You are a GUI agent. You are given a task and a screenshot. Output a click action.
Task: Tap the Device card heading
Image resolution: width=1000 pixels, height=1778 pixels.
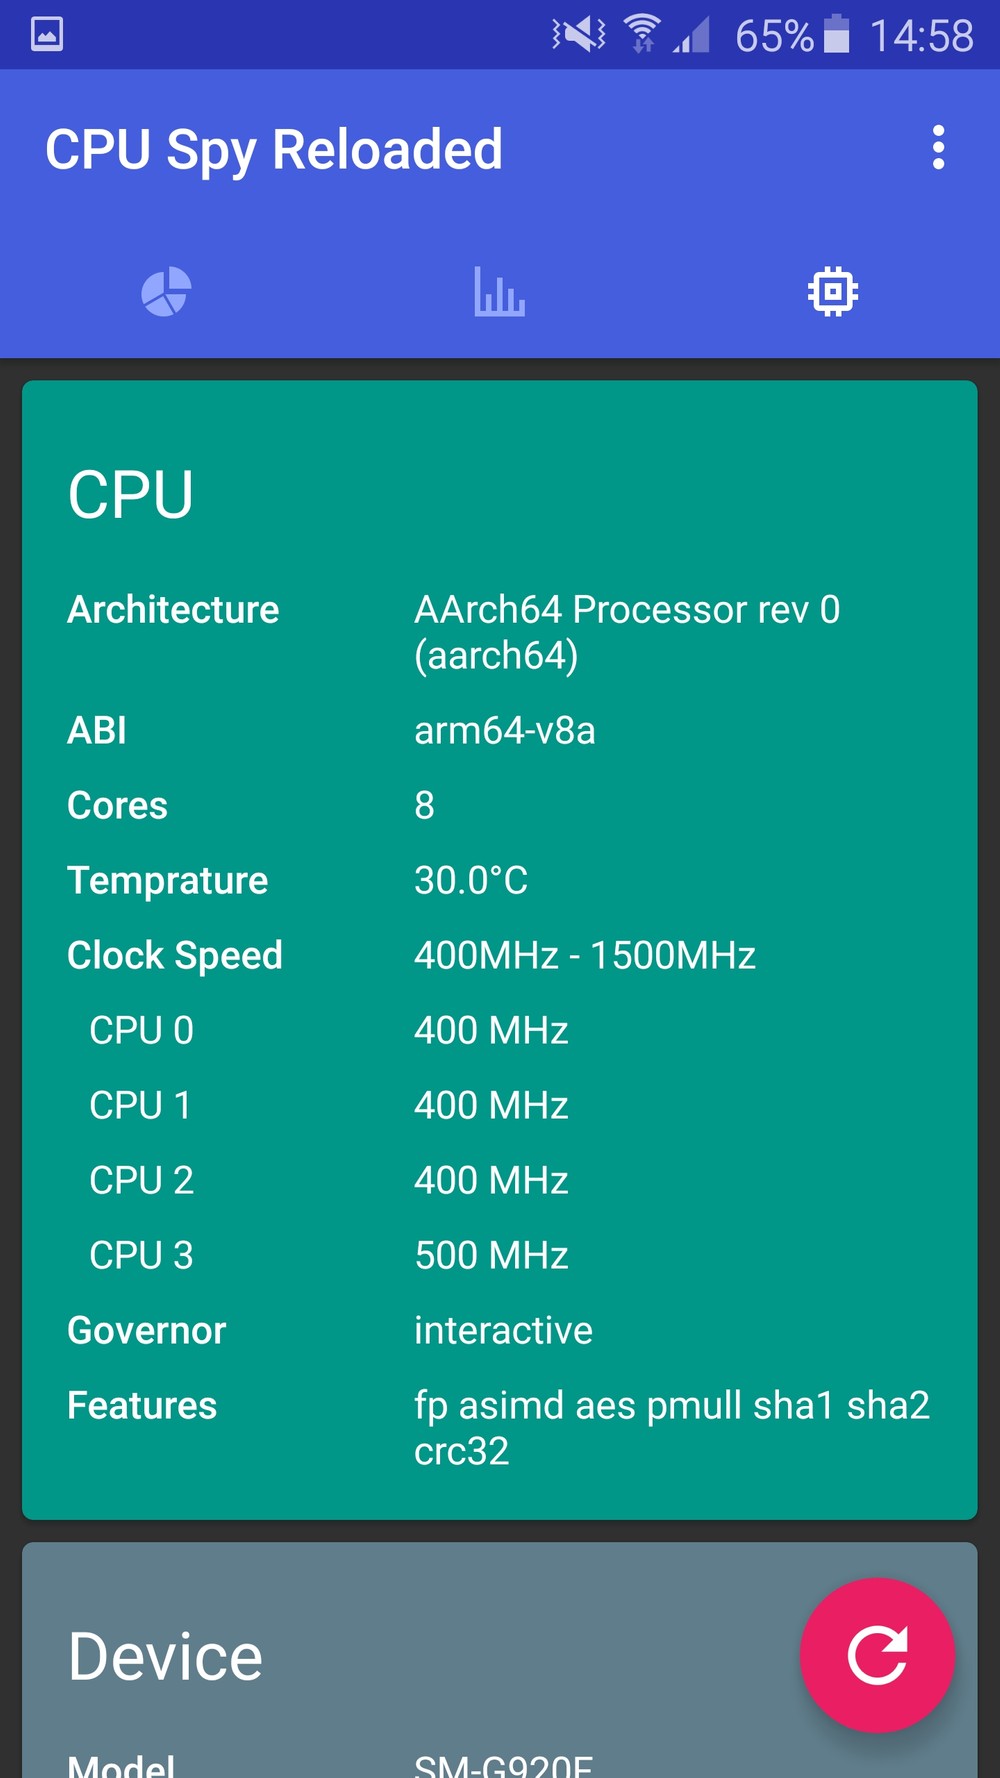[x=165, y=1656]
